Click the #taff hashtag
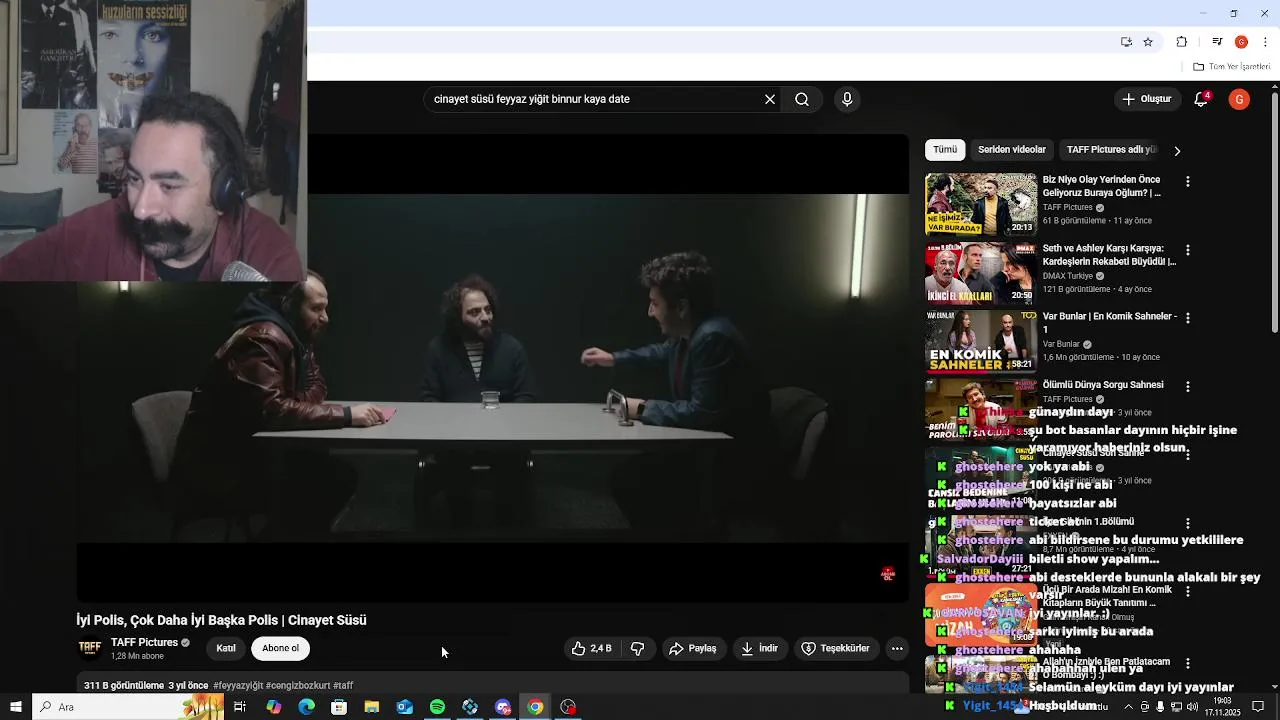The height and width of the screenshot is (720, 1280). pyautogui.click(x=343, y=686)
